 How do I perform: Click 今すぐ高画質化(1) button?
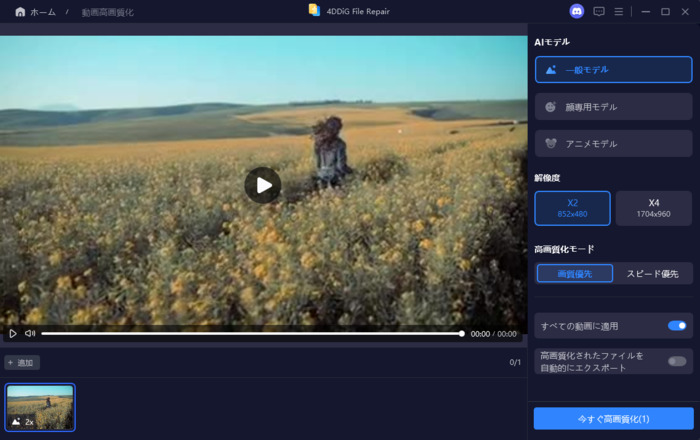[x=613, y=418]
